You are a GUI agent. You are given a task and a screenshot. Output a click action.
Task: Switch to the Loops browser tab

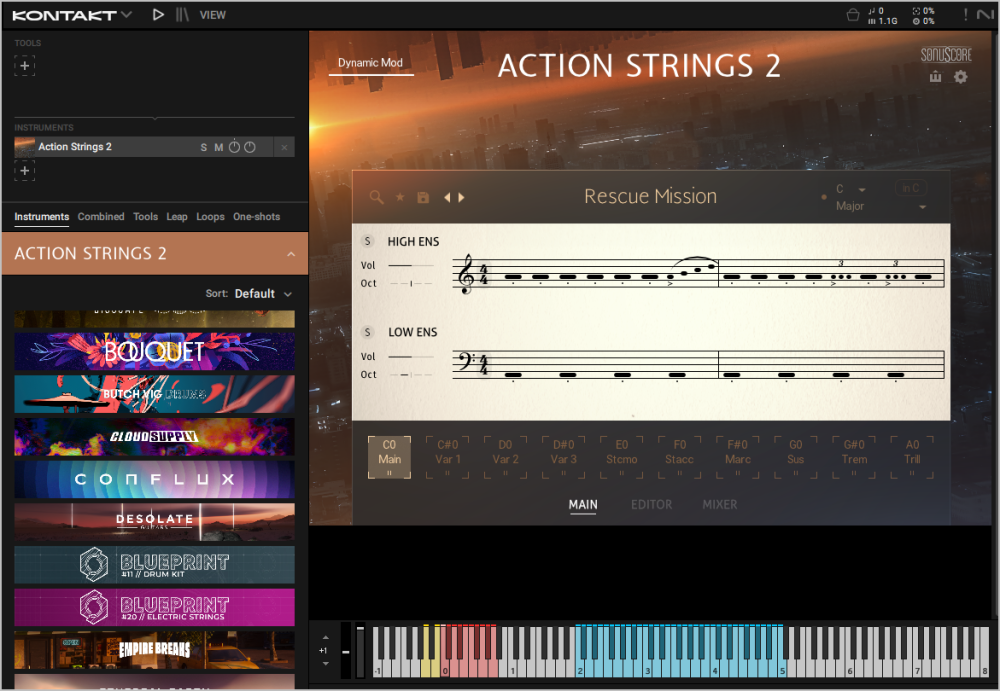click(x=210, y=217)
